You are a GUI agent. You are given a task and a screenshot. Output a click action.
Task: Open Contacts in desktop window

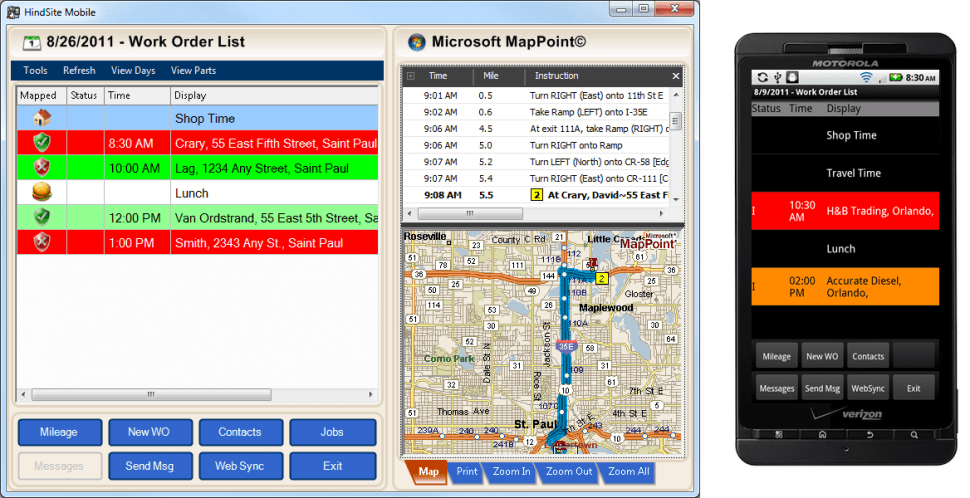click(x=241, y=432)
